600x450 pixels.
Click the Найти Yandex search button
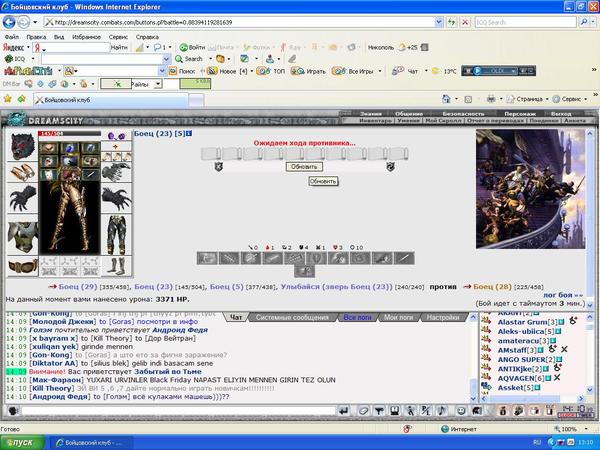tap(119, 47)
